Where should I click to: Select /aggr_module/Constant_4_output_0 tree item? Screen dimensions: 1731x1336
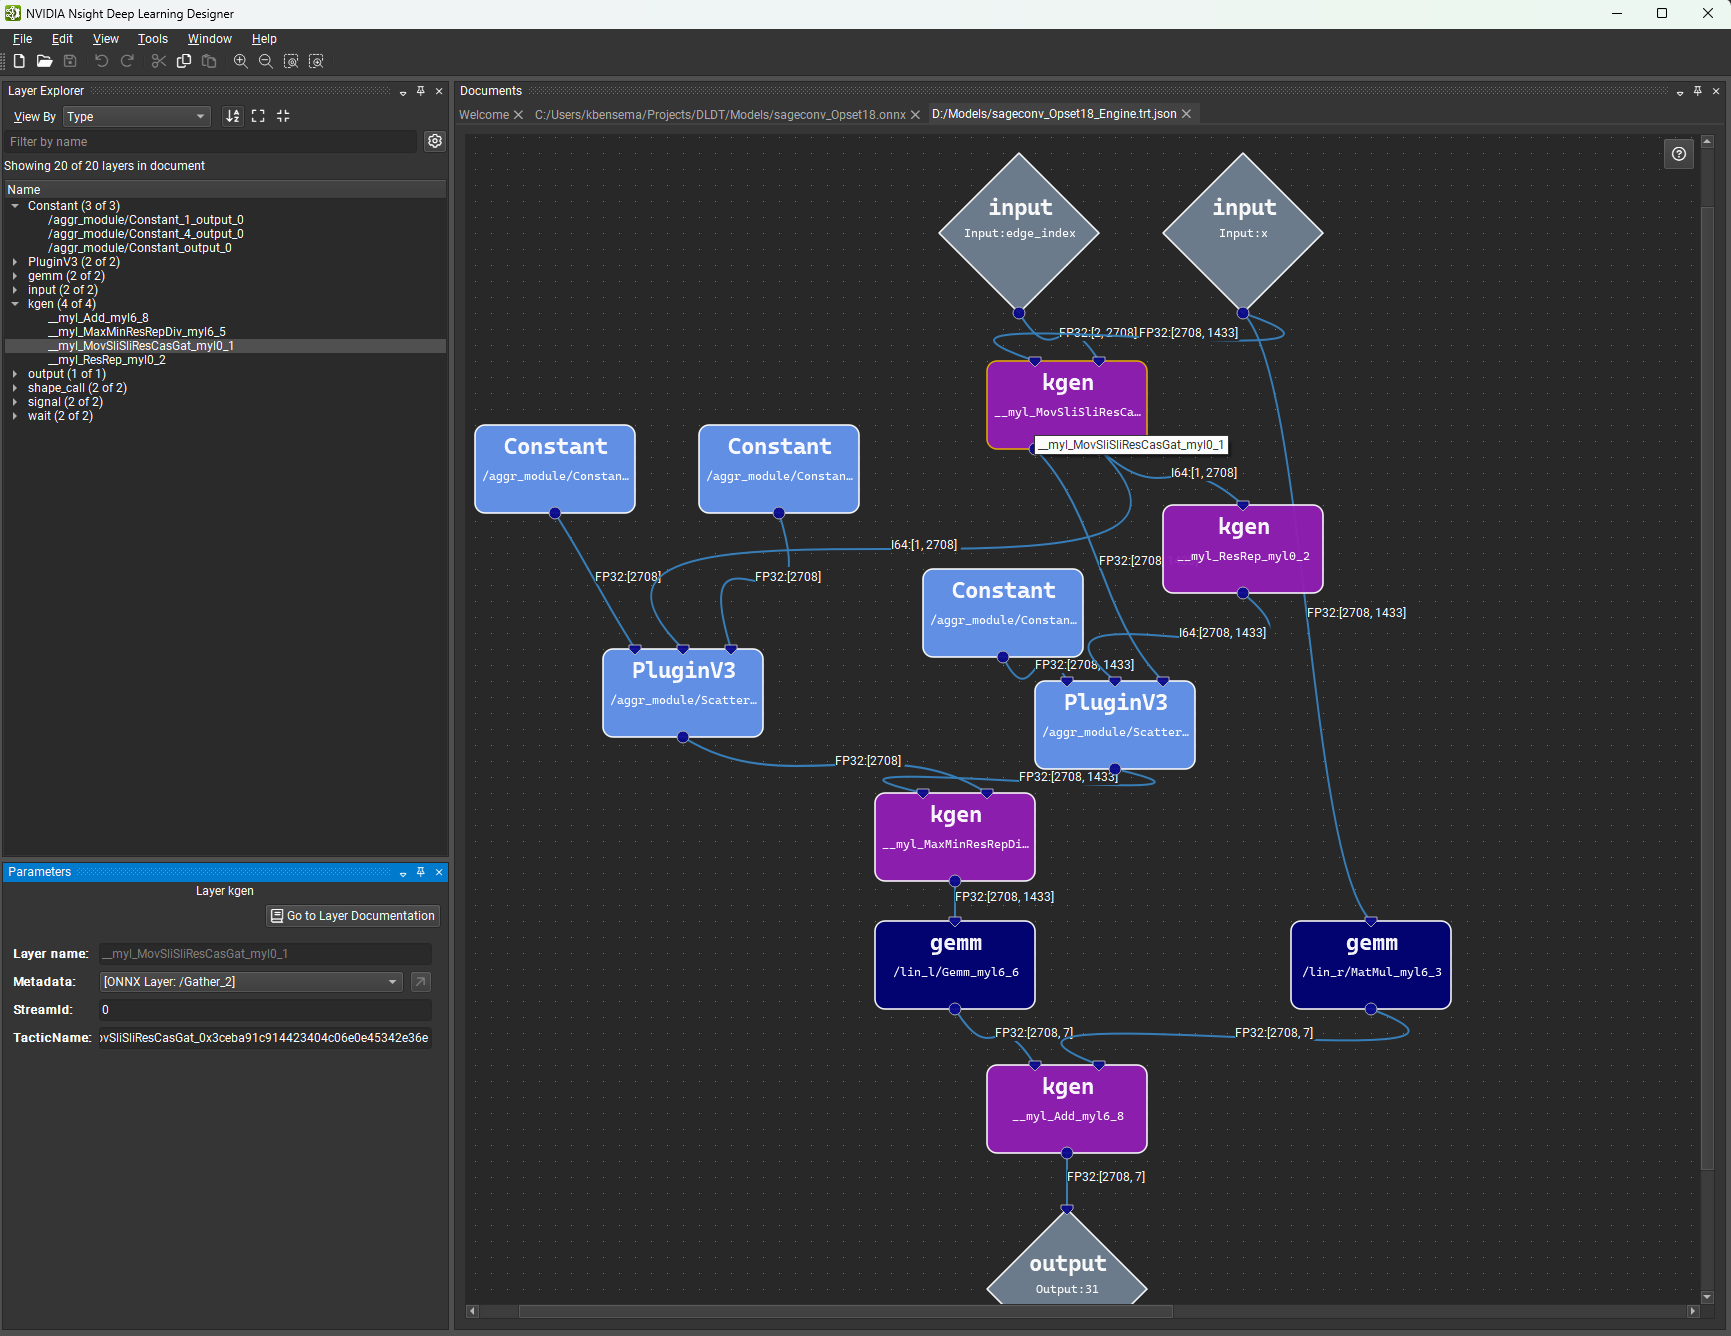tap(146, 234)
